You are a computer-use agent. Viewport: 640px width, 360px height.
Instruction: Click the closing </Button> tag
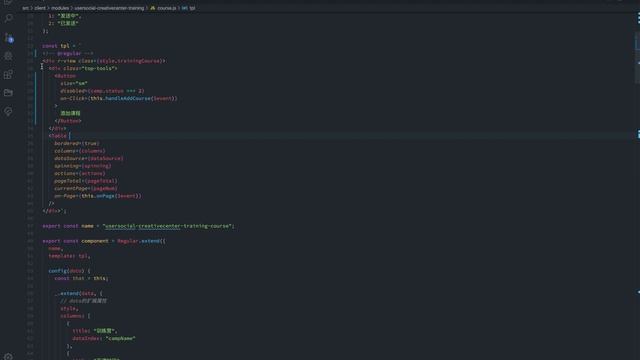click(x=68, y=121)
